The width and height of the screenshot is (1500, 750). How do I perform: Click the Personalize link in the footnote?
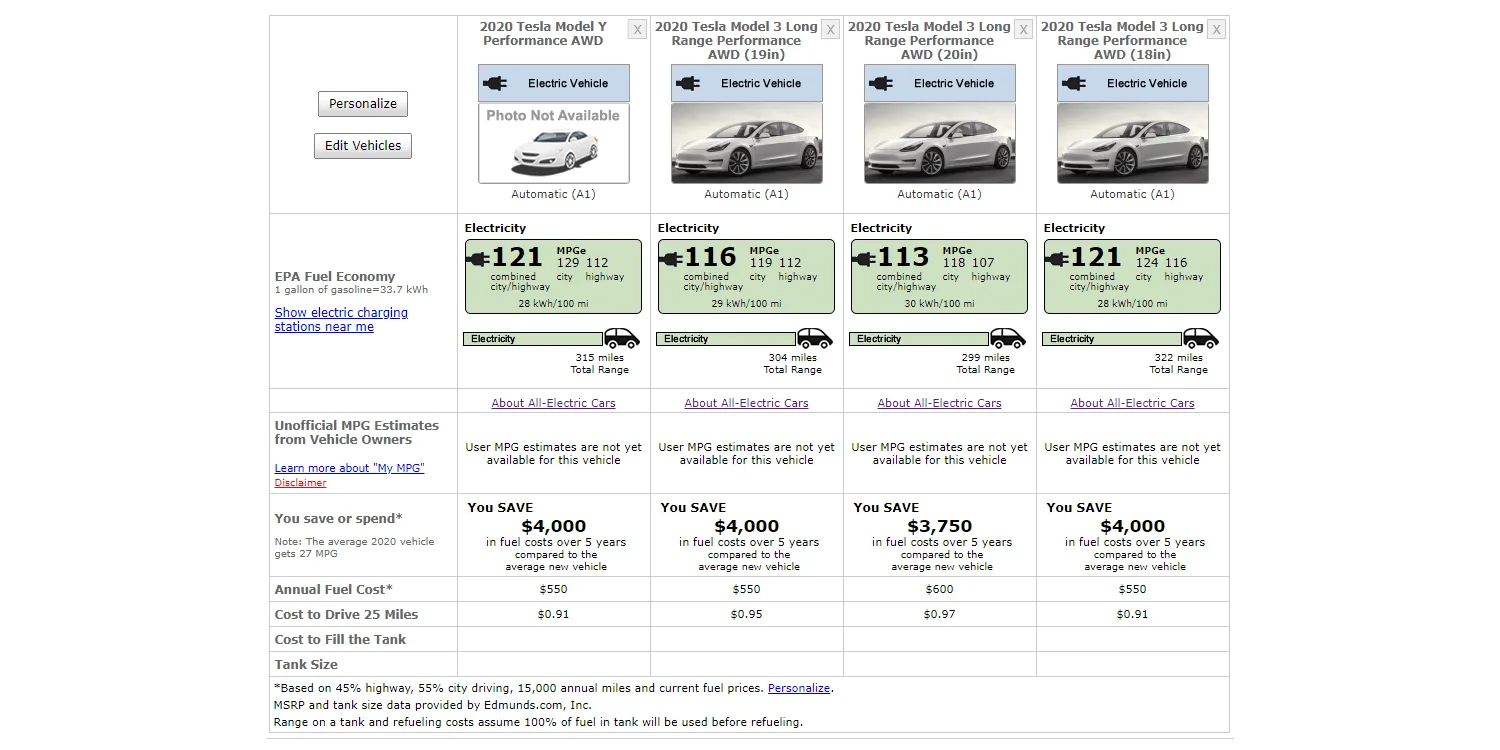point(798,688)
